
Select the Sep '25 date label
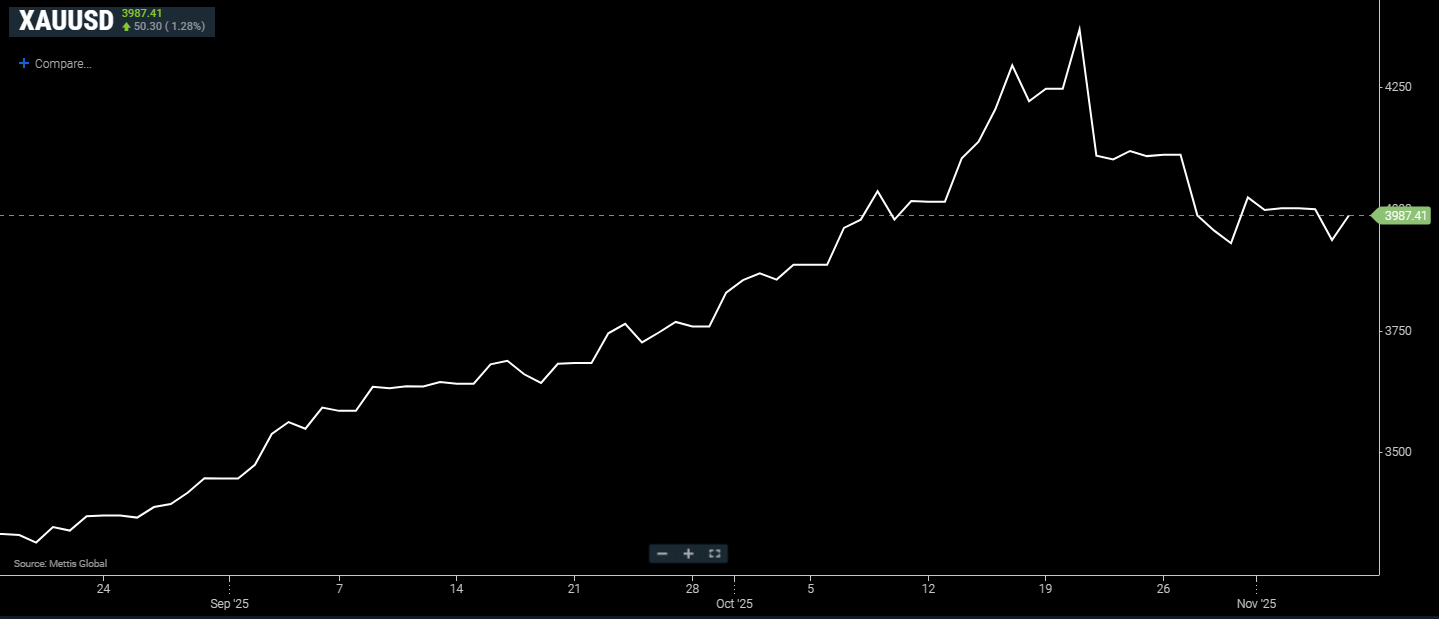(229, 604)
